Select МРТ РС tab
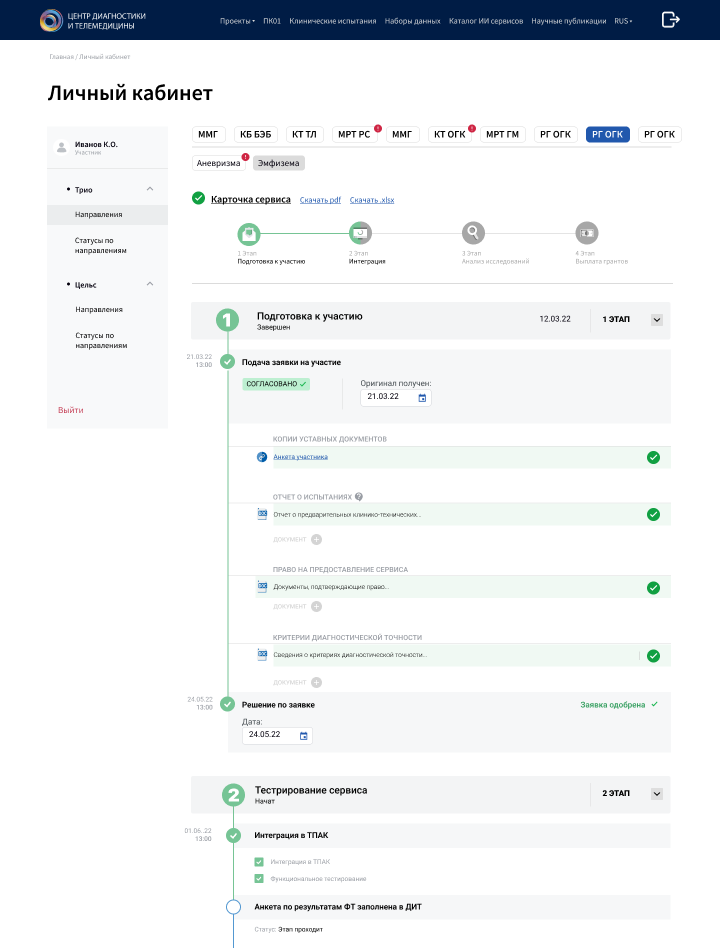Image resolution: width=720 pixels, height=948 pixels. [354, 134]
